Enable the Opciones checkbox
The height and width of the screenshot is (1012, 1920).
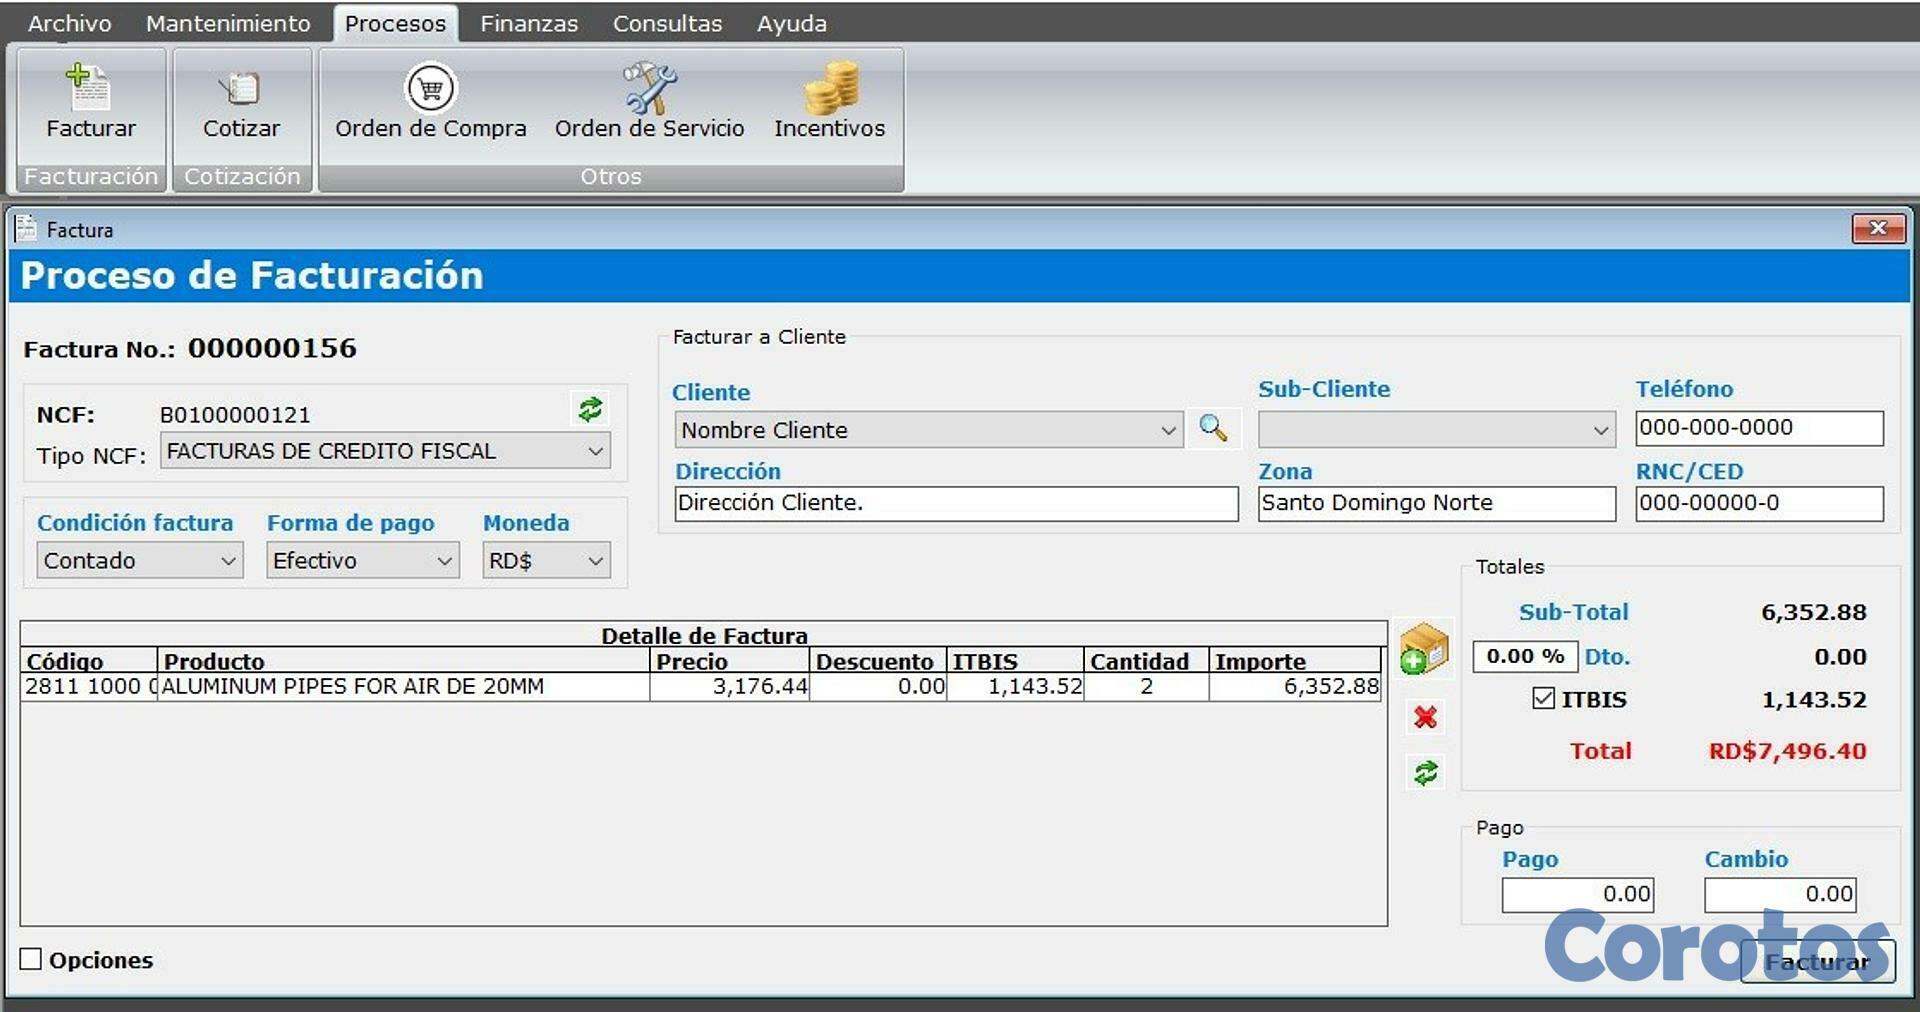pos(30,959)
